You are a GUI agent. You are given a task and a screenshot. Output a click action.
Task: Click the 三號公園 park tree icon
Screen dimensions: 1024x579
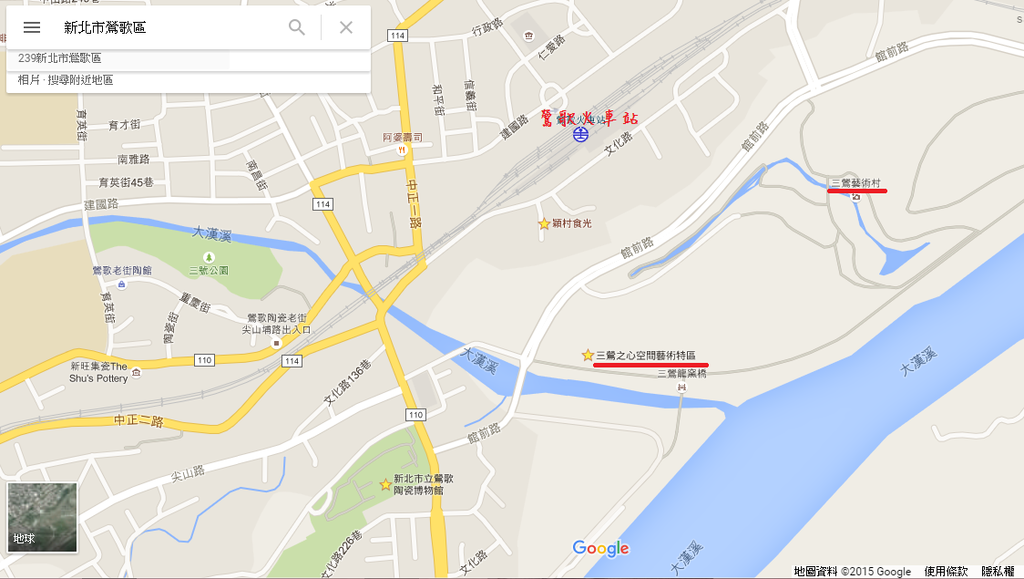209,257
